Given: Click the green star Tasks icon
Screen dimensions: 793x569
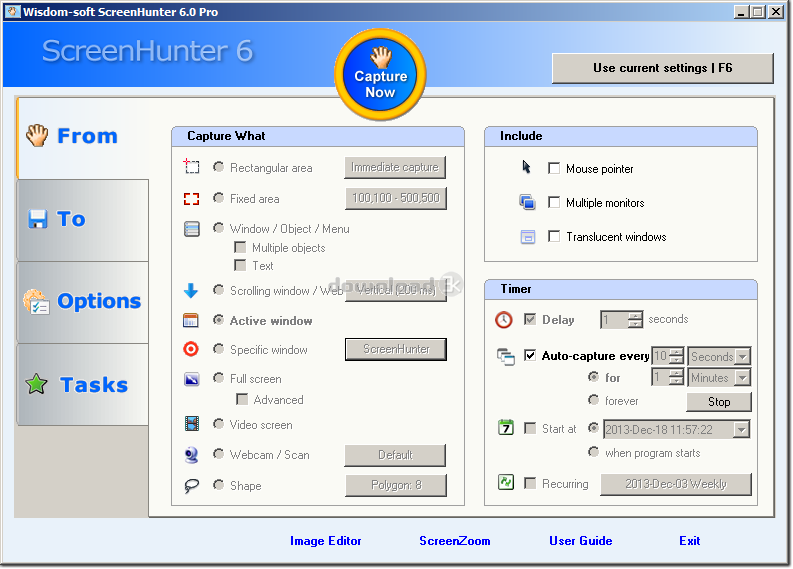Looking at the screenshot, I should click(x=36, y=384).
